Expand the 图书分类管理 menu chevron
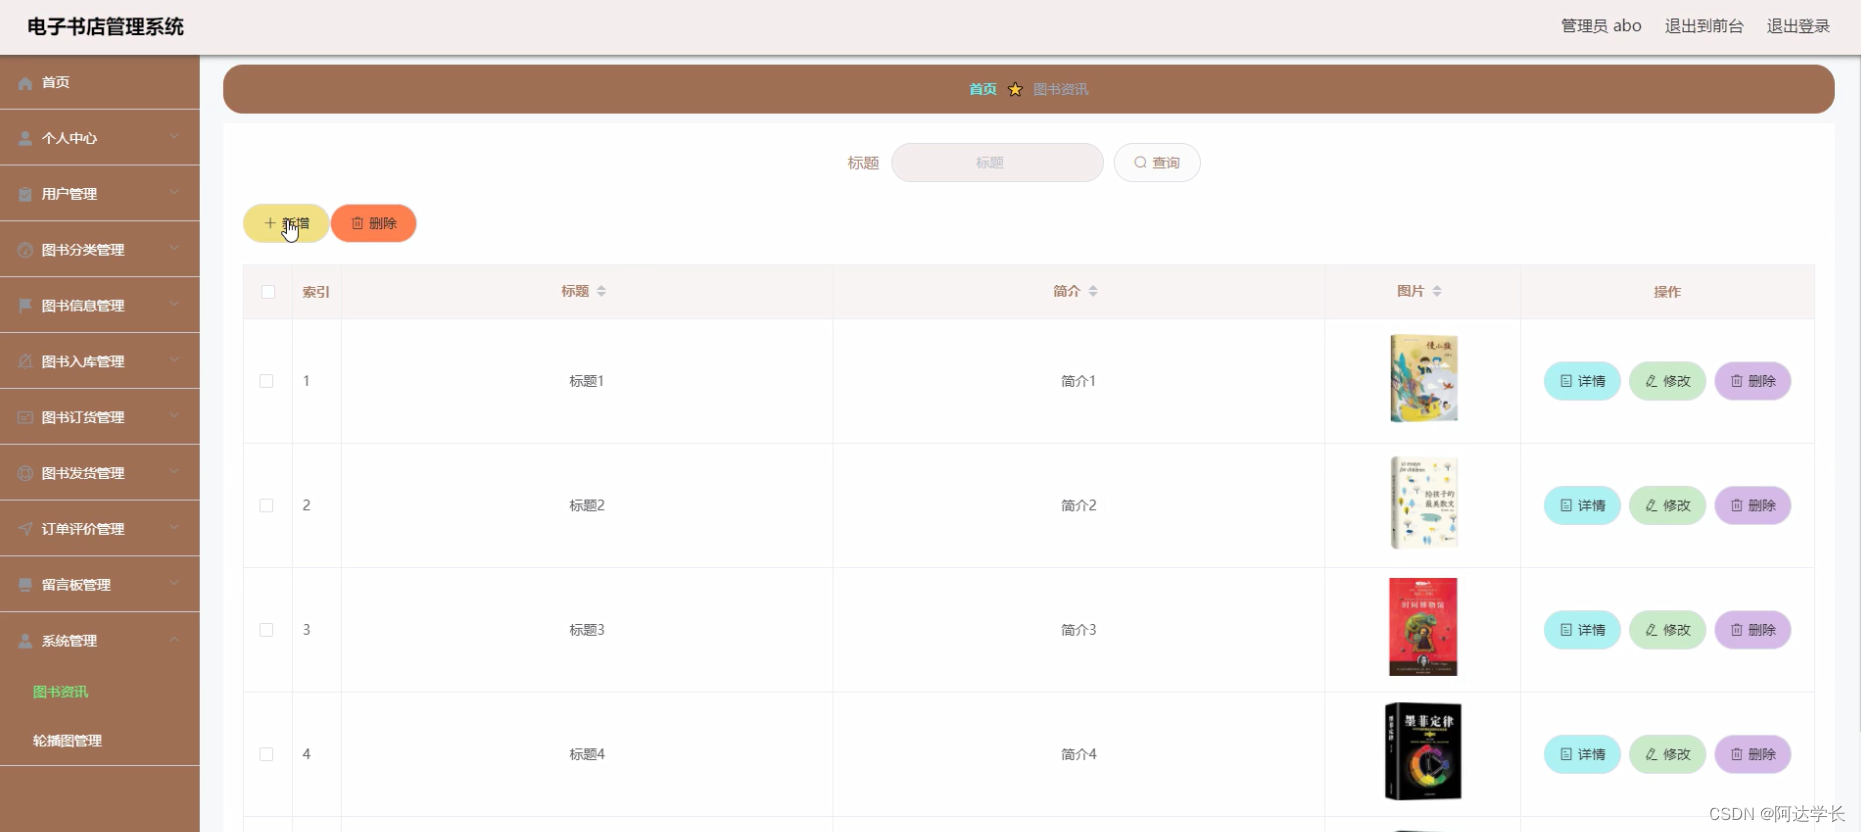This screenshot has width=1861, height=832. (174, 249)
